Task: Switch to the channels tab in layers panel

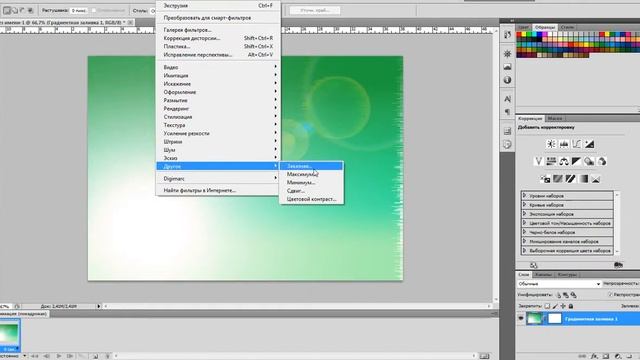Action: 543,275
